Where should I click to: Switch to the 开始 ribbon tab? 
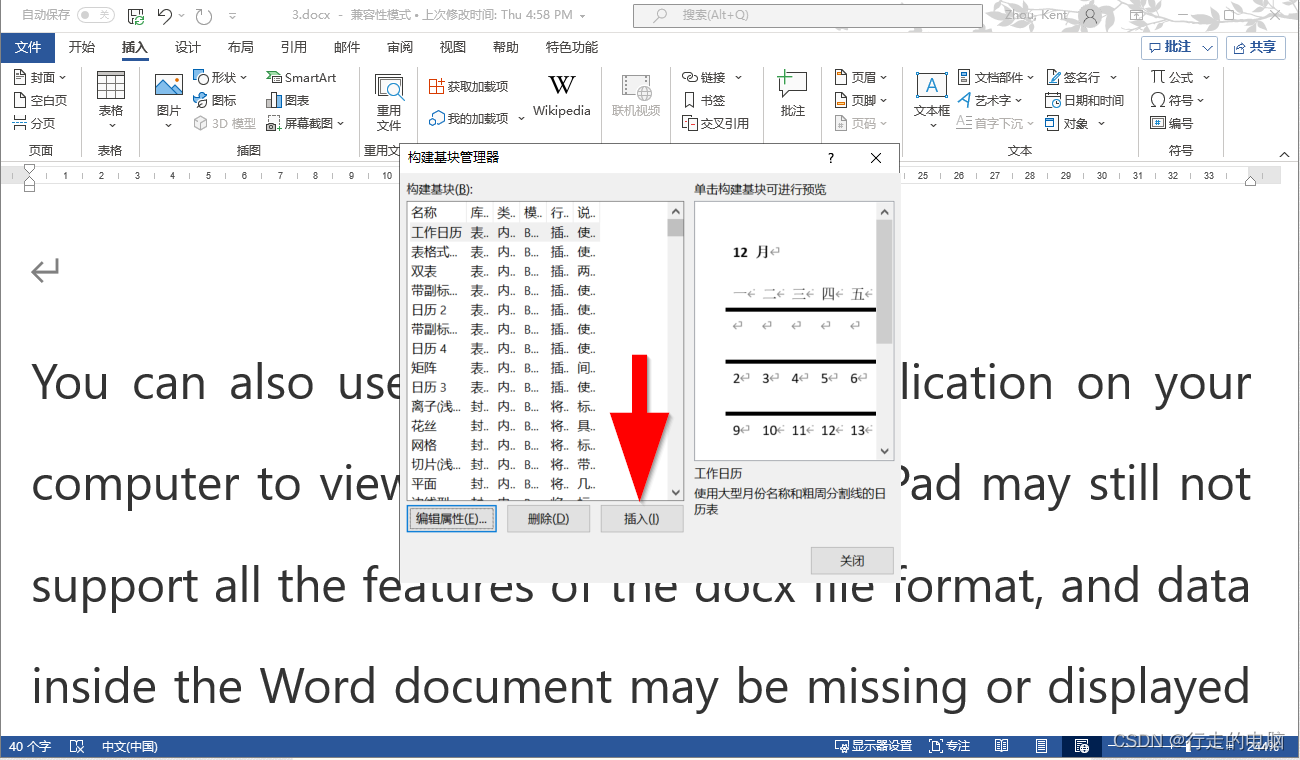82,47
